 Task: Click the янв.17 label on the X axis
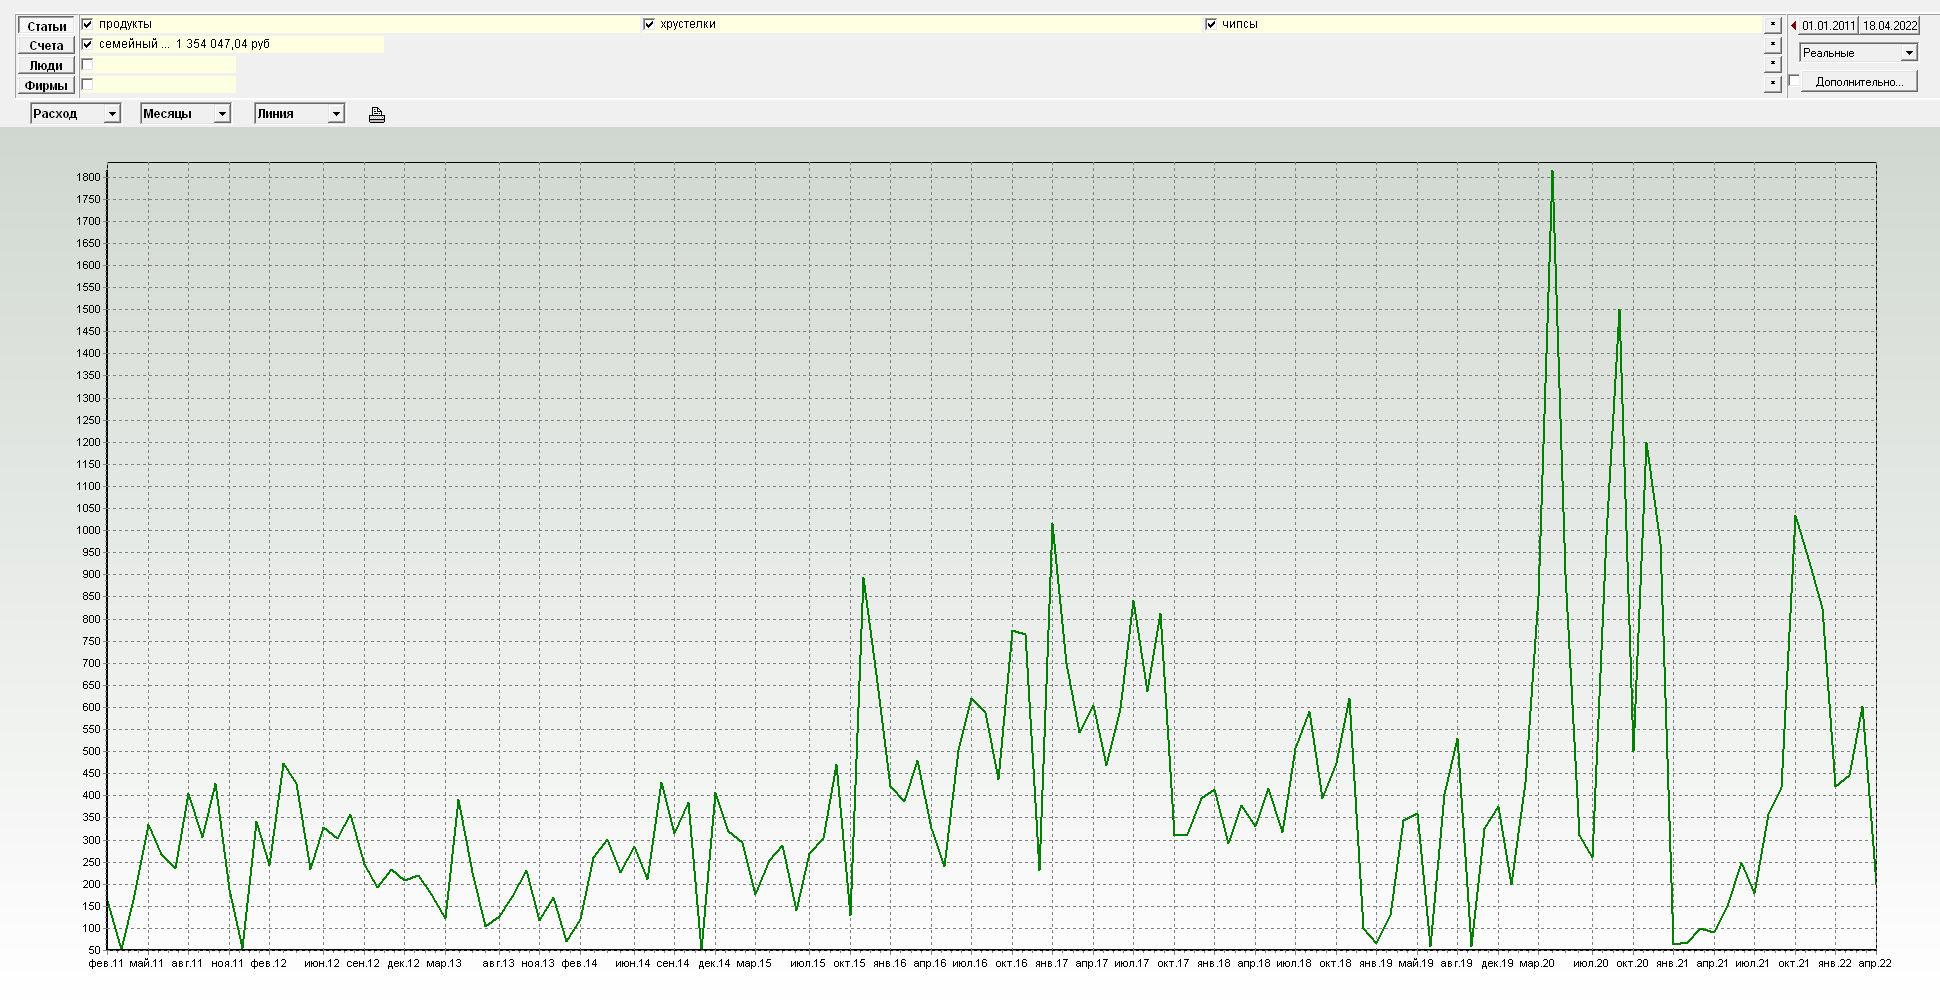pos(1051,964)
